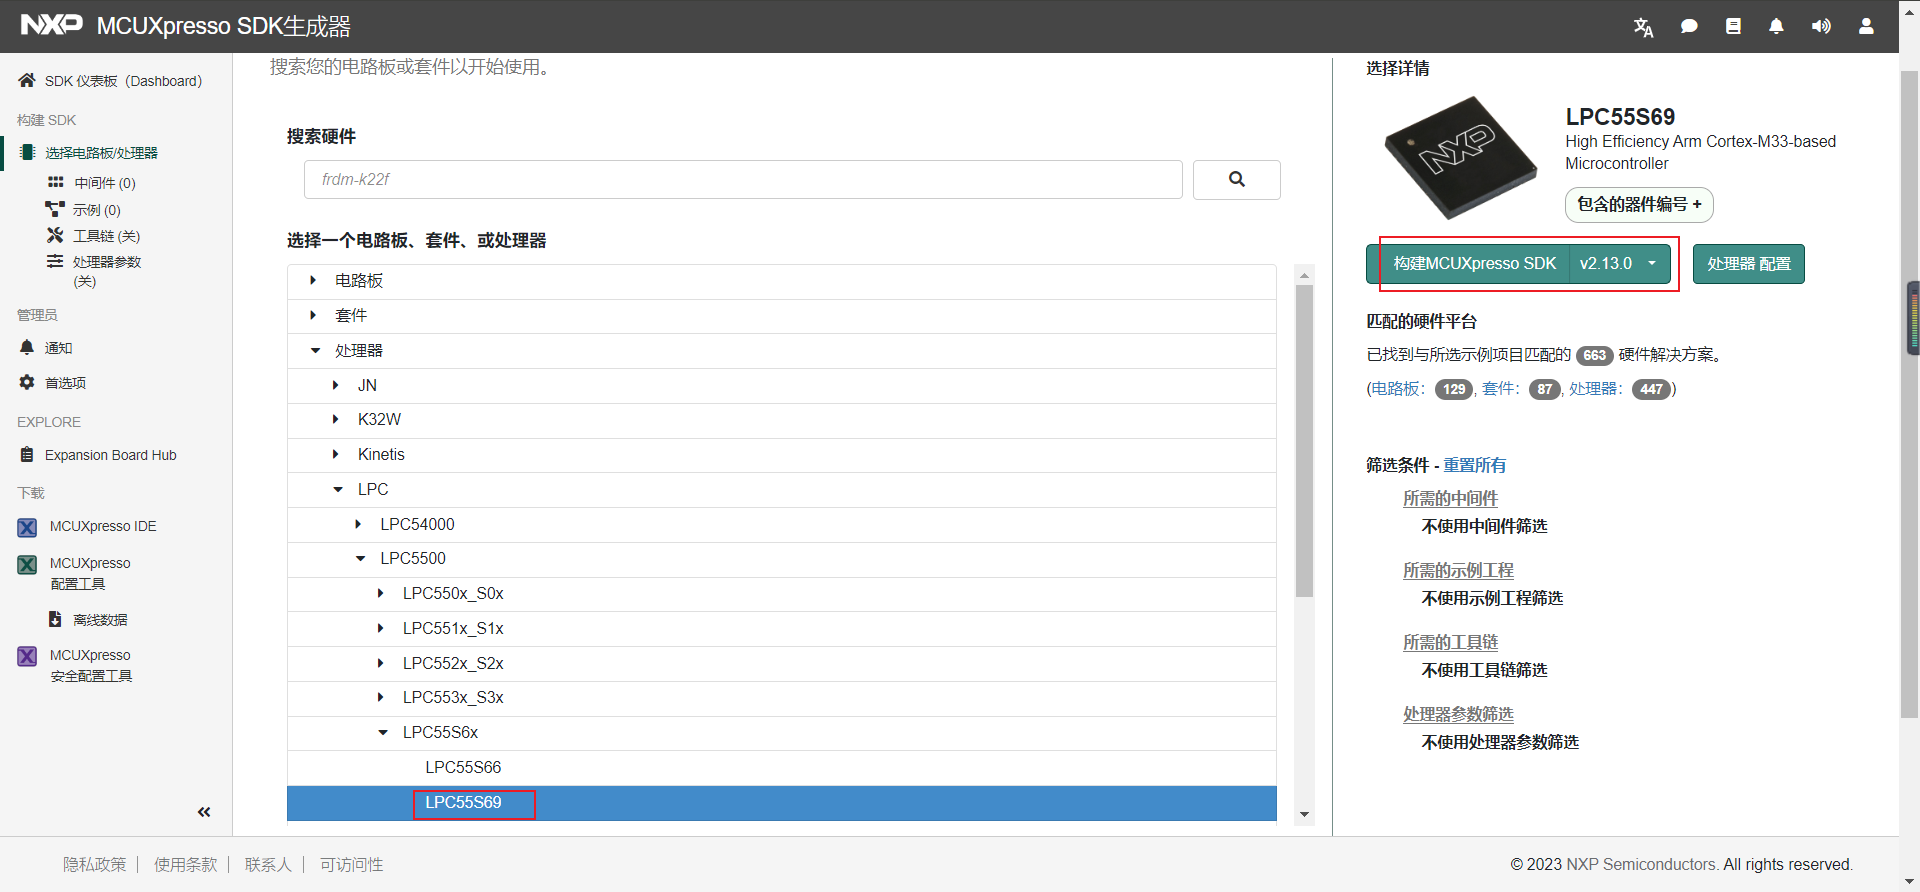The height and width of the screenshot is (892, 1920).
Task: Click the 工具链 tools icon
Action: click(x=55, y=235)
